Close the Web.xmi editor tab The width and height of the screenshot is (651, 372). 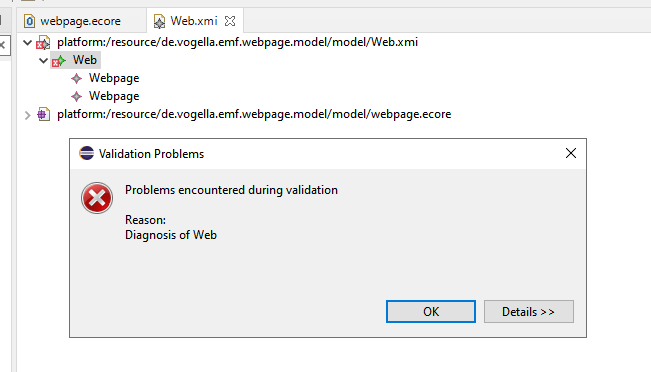click(230, 21)
